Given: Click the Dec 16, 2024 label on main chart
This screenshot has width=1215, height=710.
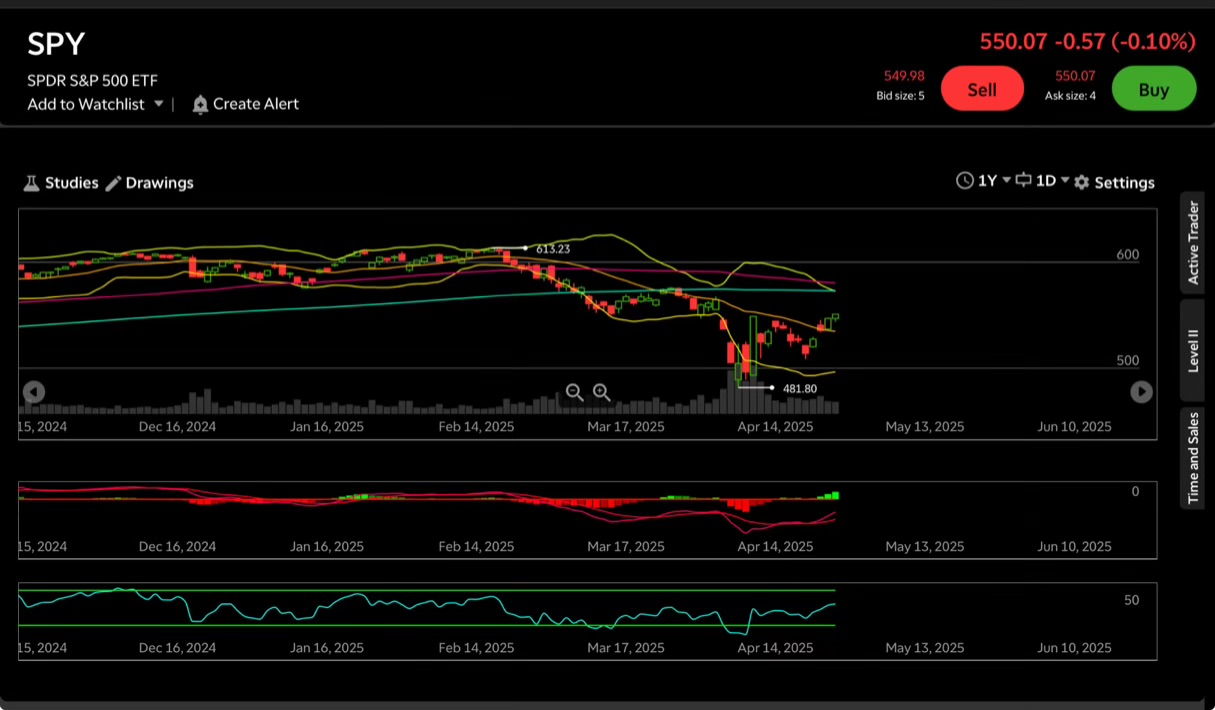Looking at the screenshot, I should (x=177, y=426).
